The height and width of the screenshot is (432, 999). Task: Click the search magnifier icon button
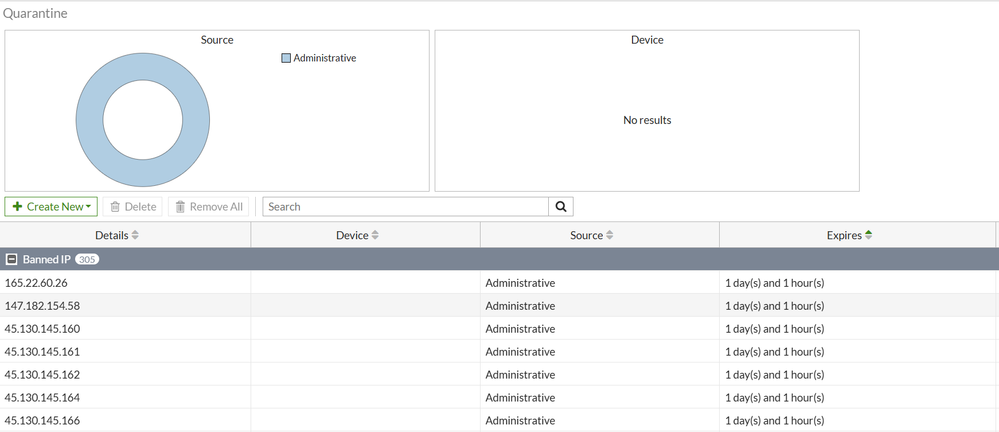point(561,207)
